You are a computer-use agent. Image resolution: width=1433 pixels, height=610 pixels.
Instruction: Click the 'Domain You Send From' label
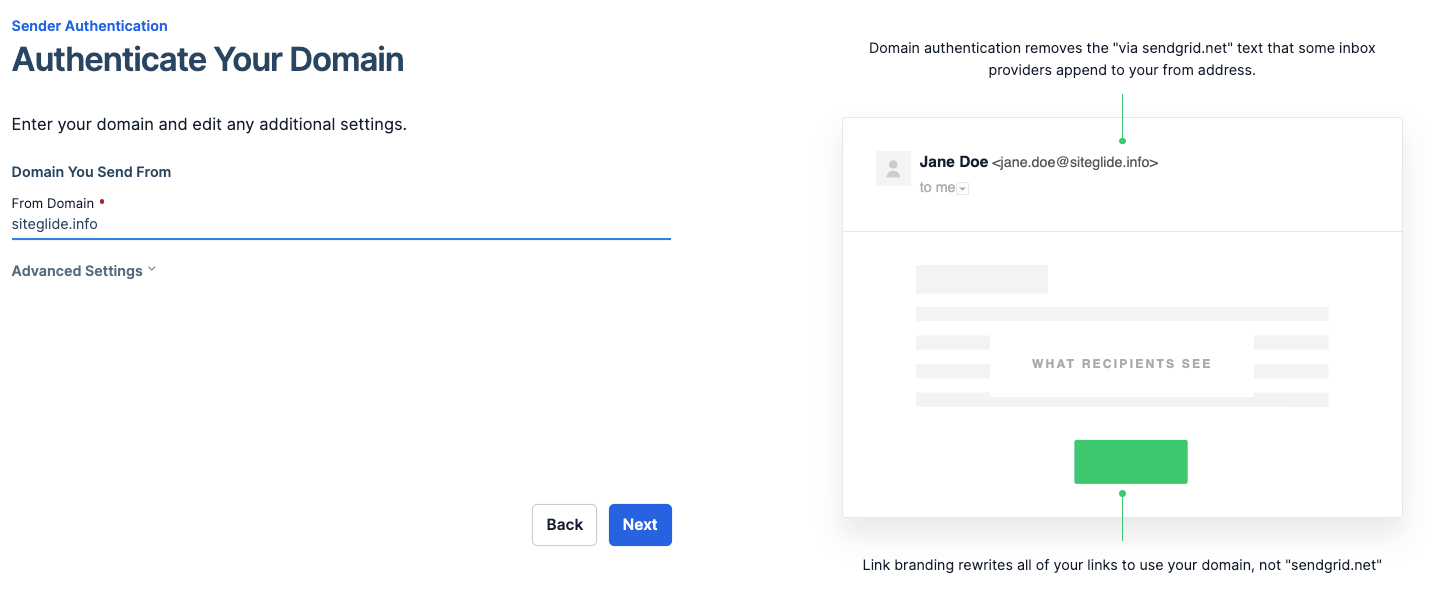91,172
